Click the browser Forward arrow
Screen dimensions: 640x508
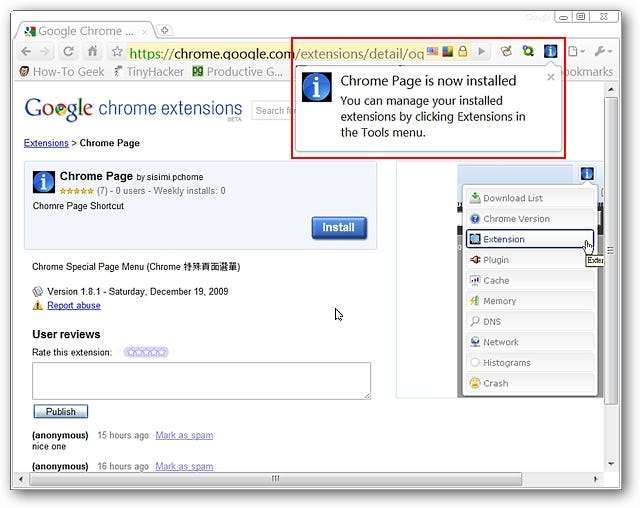pyautogui.click(x=45, y=52)
